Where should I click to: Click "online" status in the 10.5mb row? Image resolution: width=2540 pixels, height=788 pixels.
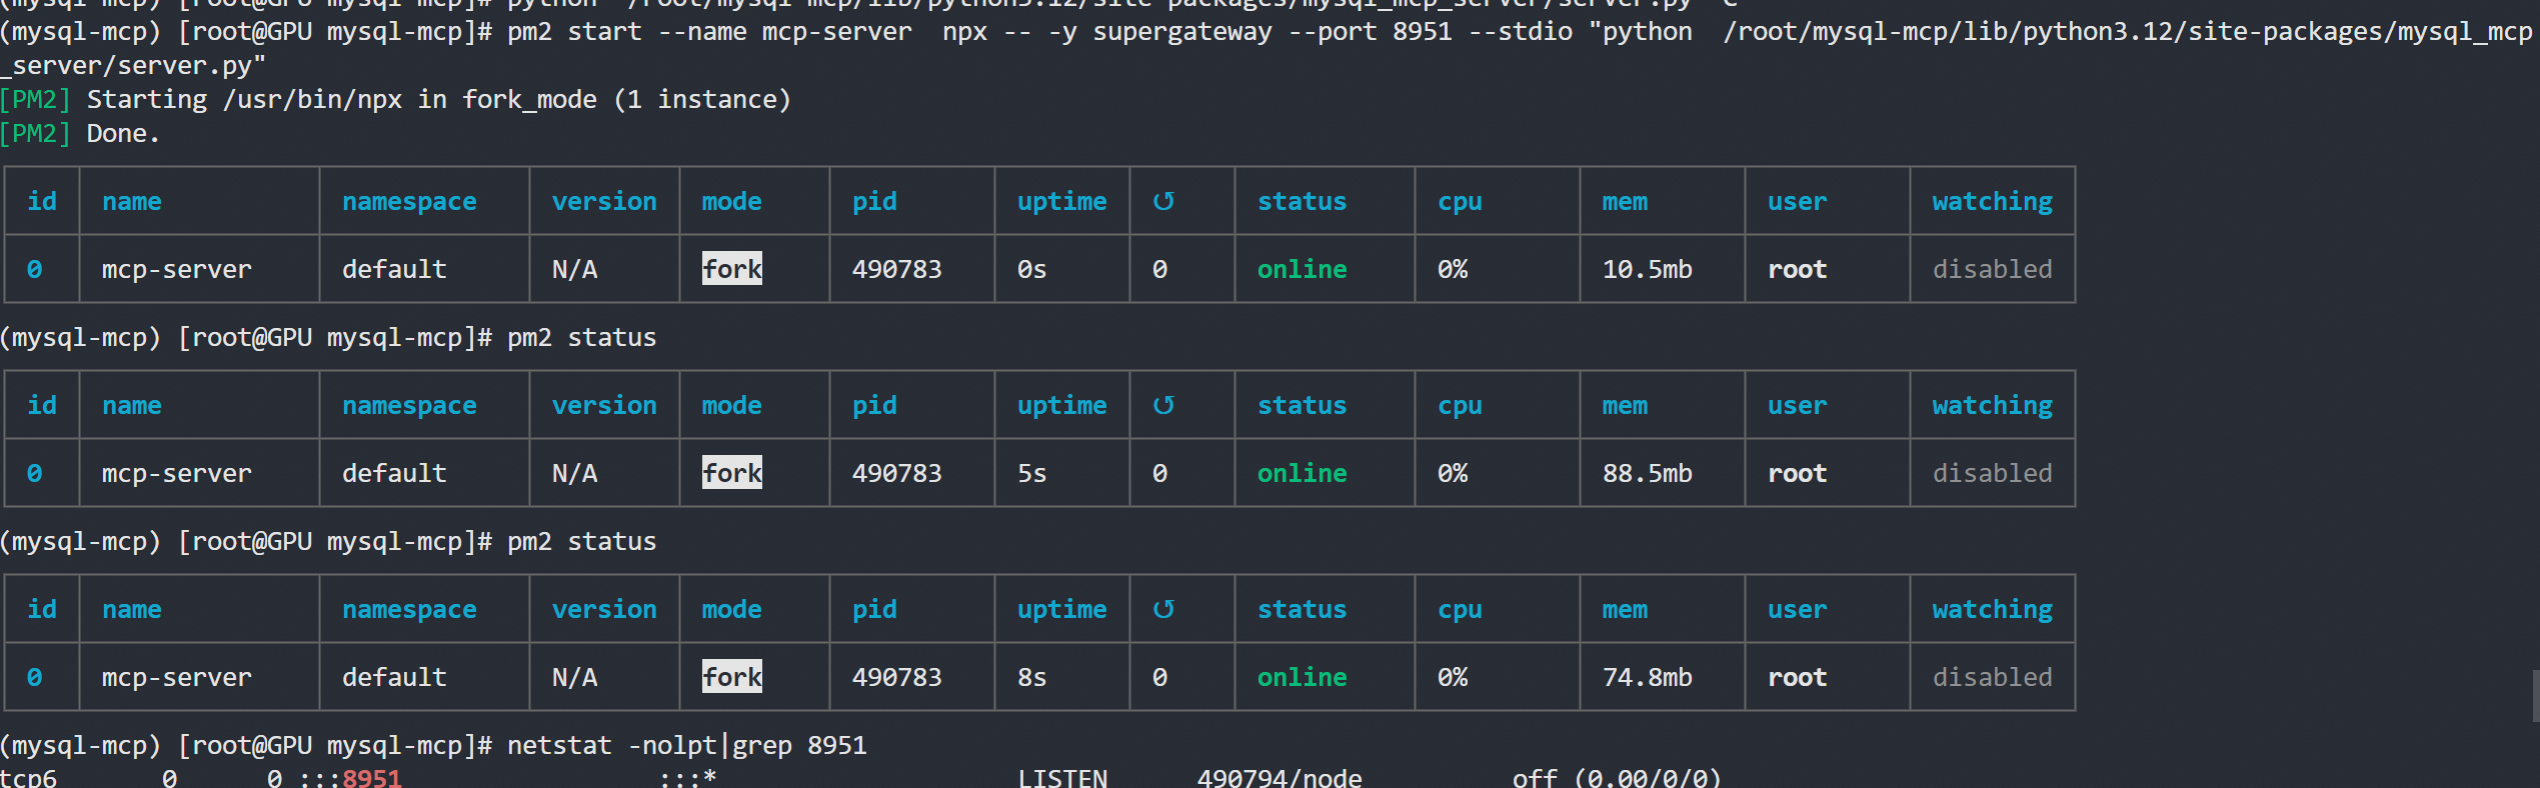point(1302,269)
